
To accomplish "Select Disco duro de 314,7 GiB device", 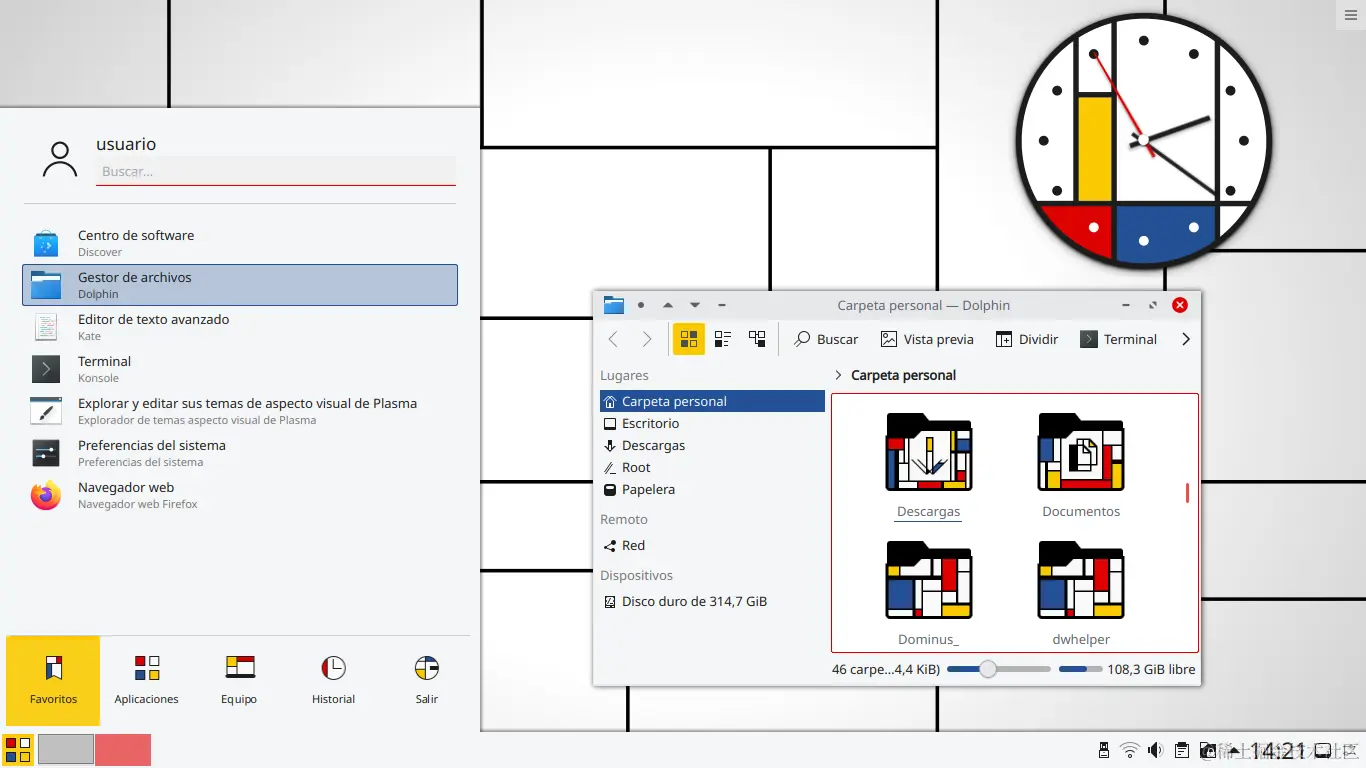I will coord(712,601).
